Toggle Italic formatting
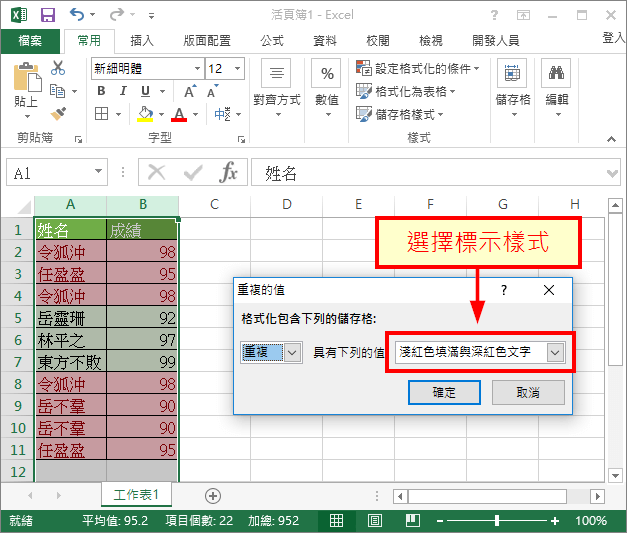The width and height of the screenshot is (627, 533). coord(123,91)
